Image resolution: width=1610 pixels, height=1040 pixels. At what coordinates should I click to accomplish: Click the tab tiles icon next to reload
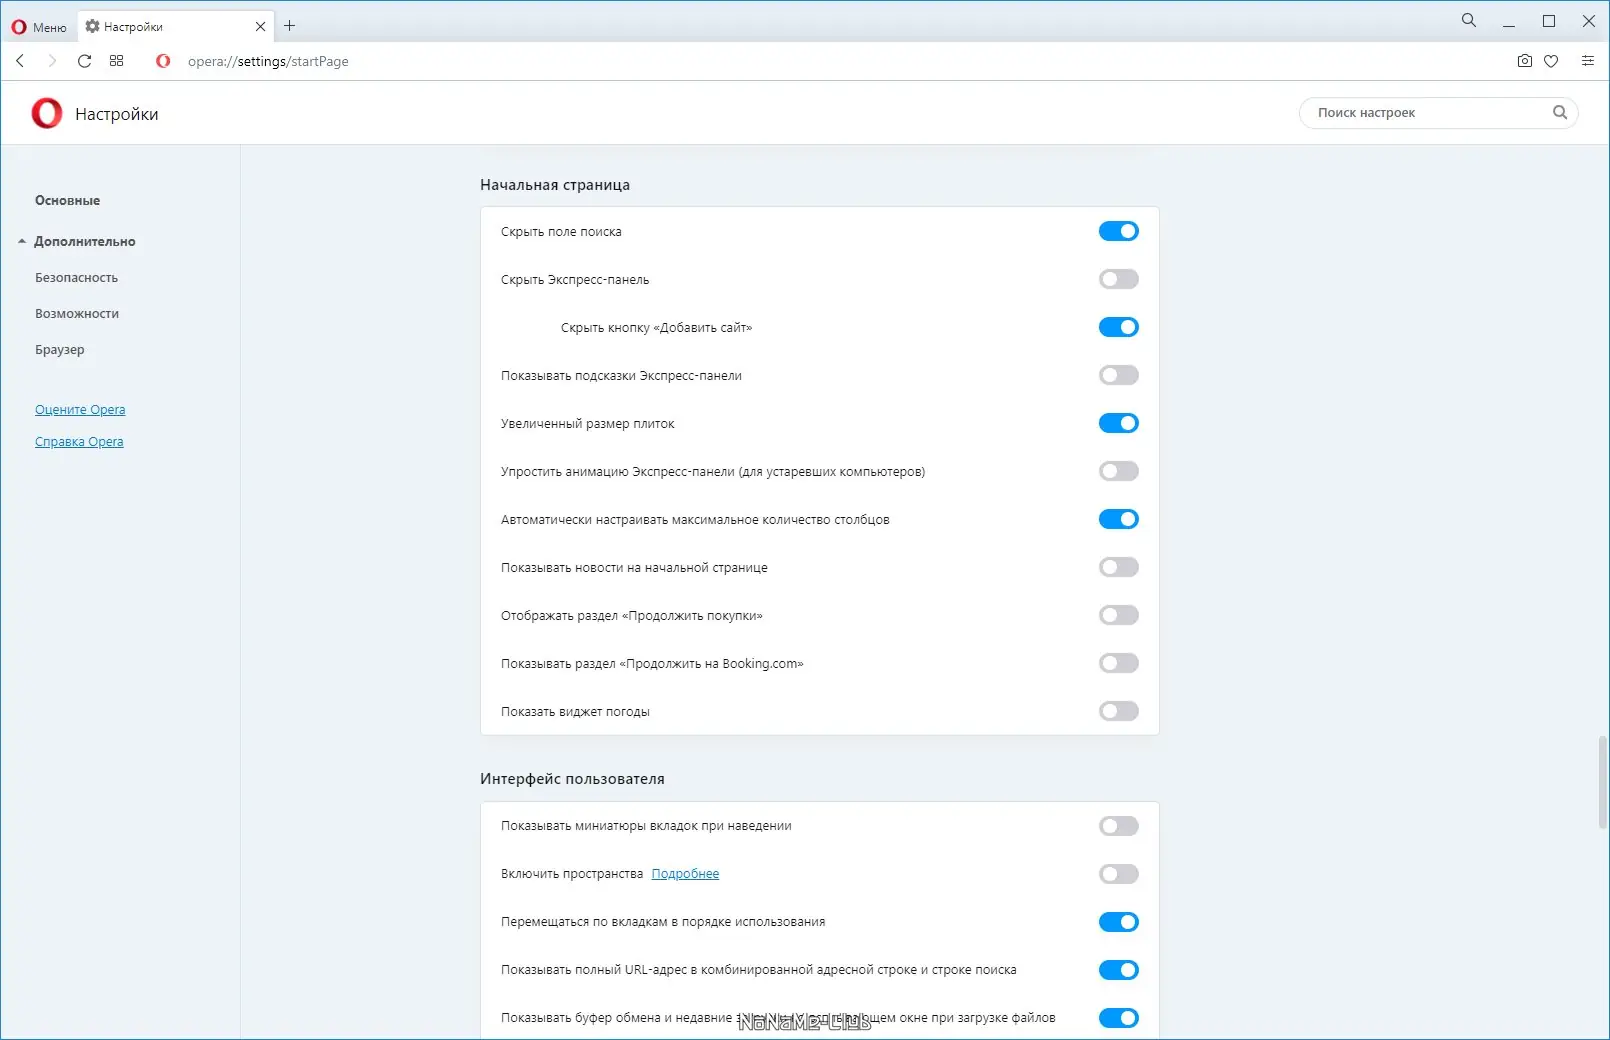pyautogui.click(x=116, y=61)
